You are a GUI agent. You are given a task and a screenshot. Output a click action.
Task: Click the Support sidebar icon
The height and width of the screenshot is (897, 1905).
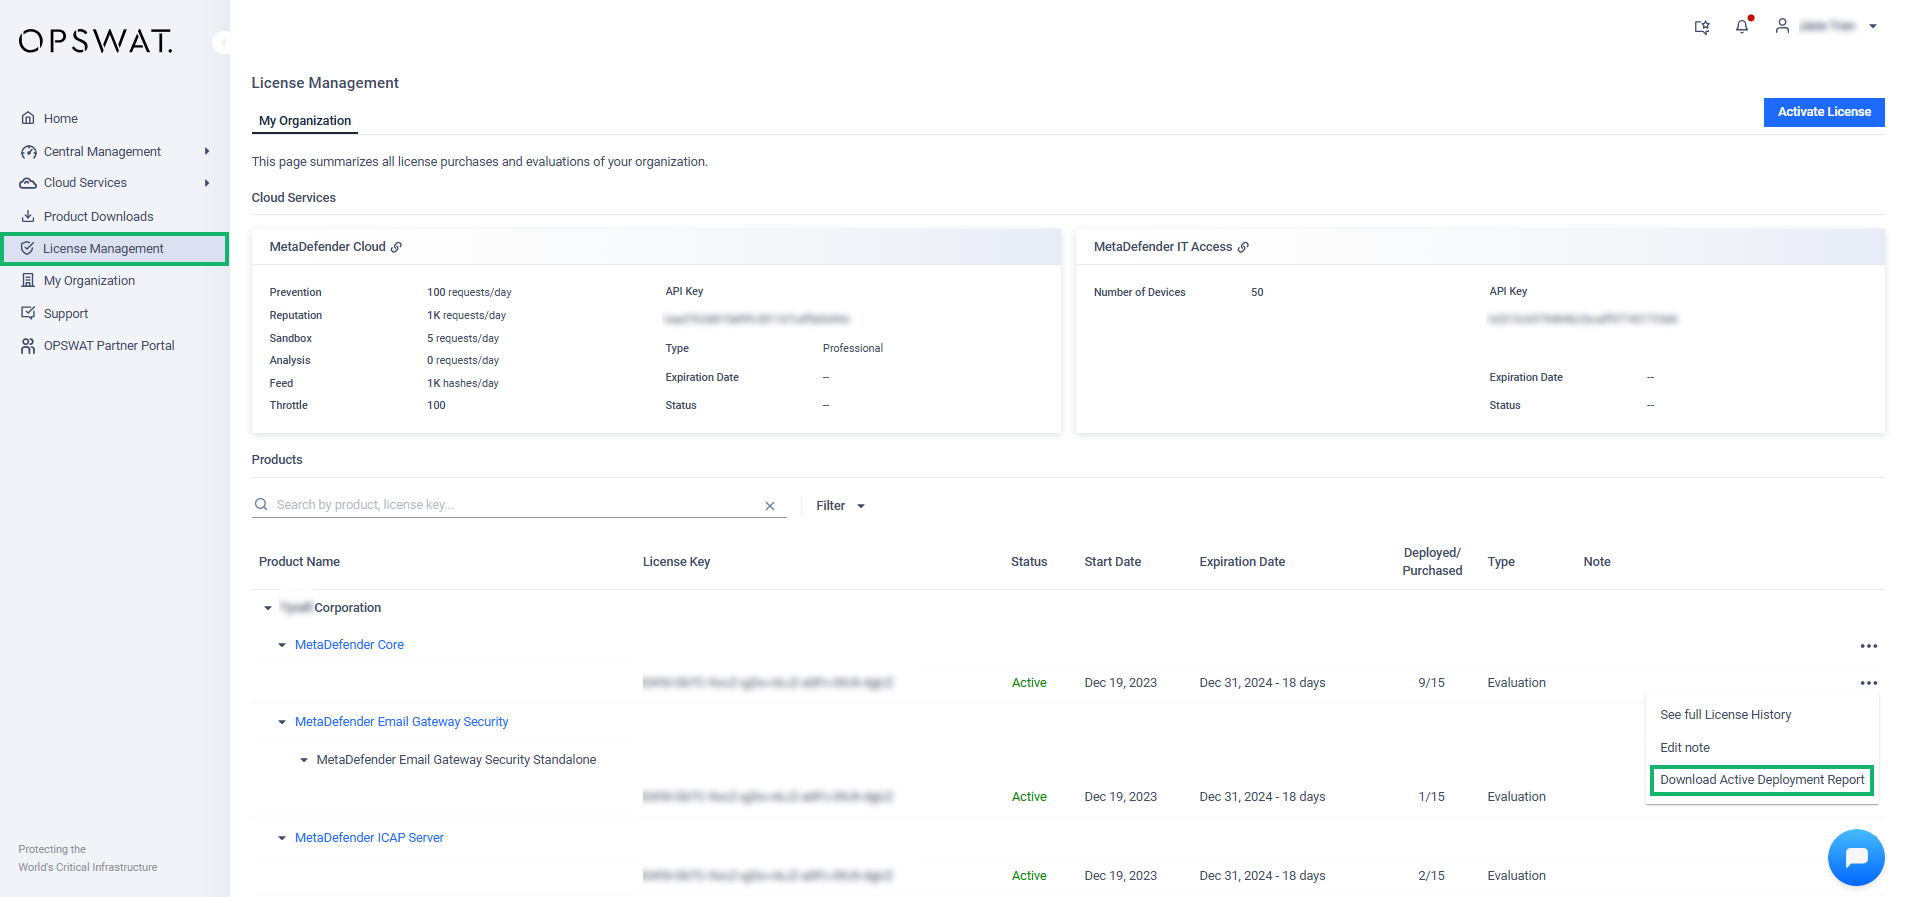pos(28,313)
